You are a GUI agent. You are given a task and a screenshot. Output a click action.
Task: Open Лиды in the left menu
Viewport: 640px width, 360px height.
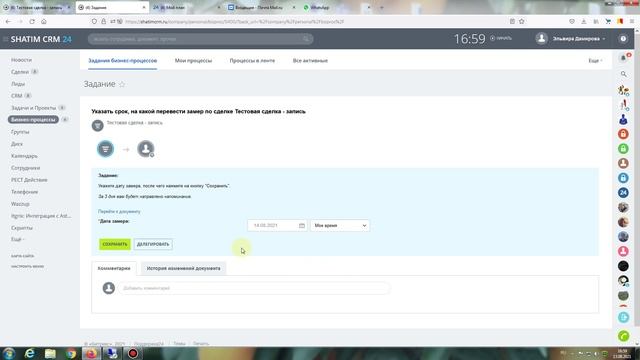tap(18, 84)
